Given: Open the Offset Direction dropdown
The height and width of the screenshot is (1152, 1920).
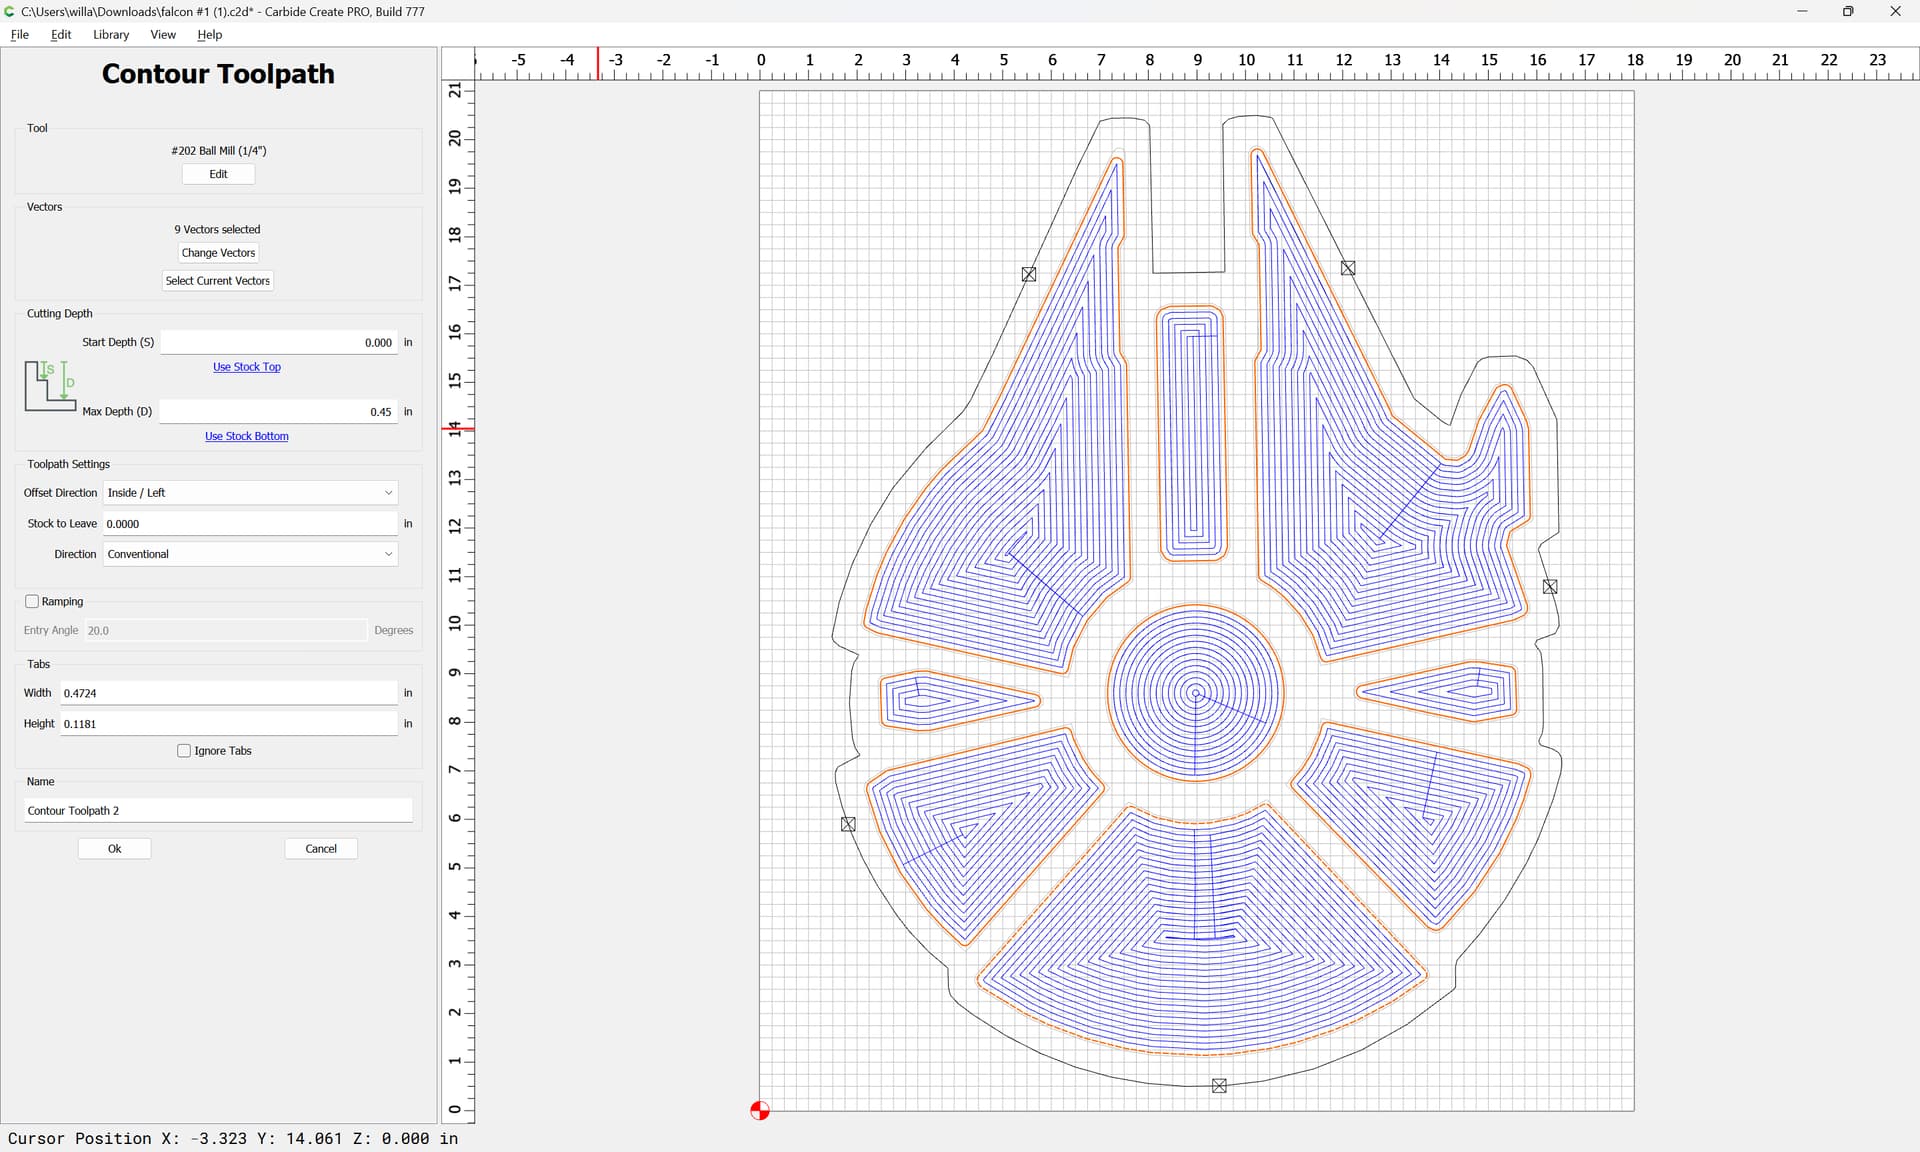Looking at the screenshot, I should click(250, 493).
